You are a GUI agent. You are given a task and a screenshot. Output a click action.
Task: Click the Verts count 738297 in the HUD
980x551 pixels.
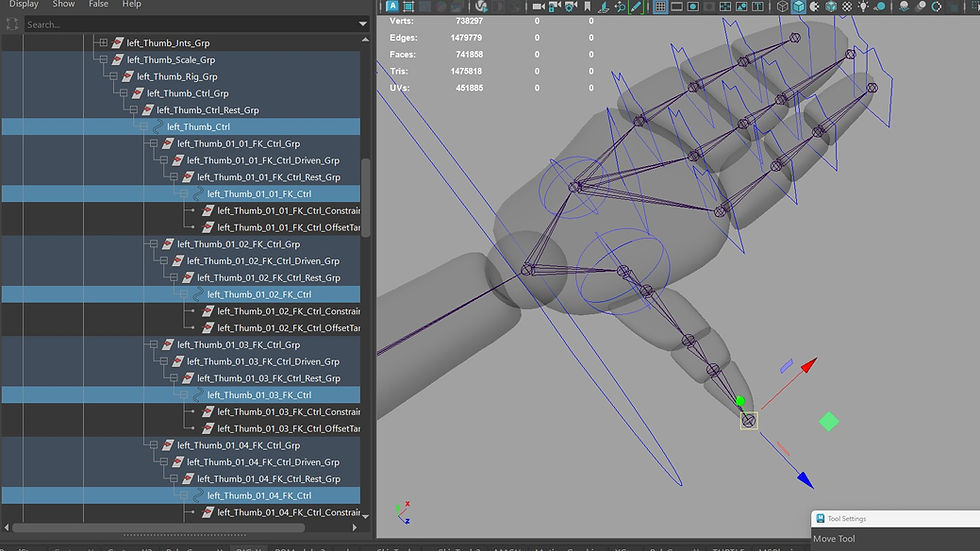tap(469, 21)
